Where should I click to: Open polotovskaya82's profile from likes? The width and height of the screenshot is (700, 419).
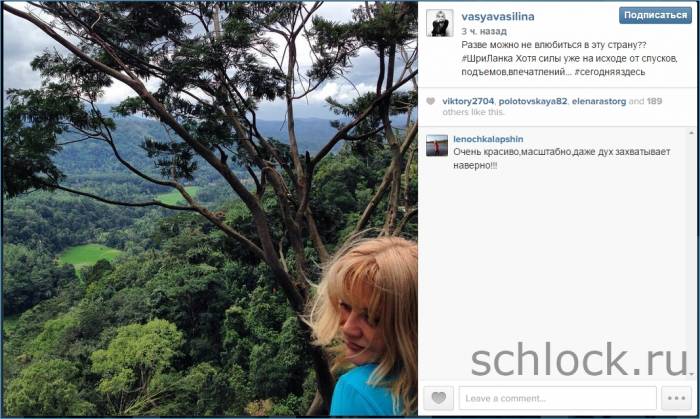point(533,101)
